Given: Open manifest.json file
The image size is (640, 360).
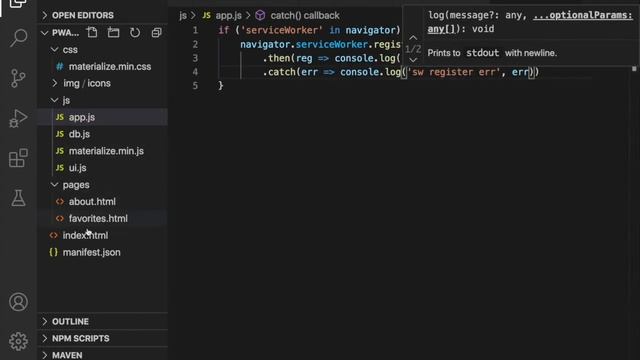Looking at the screenshot, I should point(102,252).
